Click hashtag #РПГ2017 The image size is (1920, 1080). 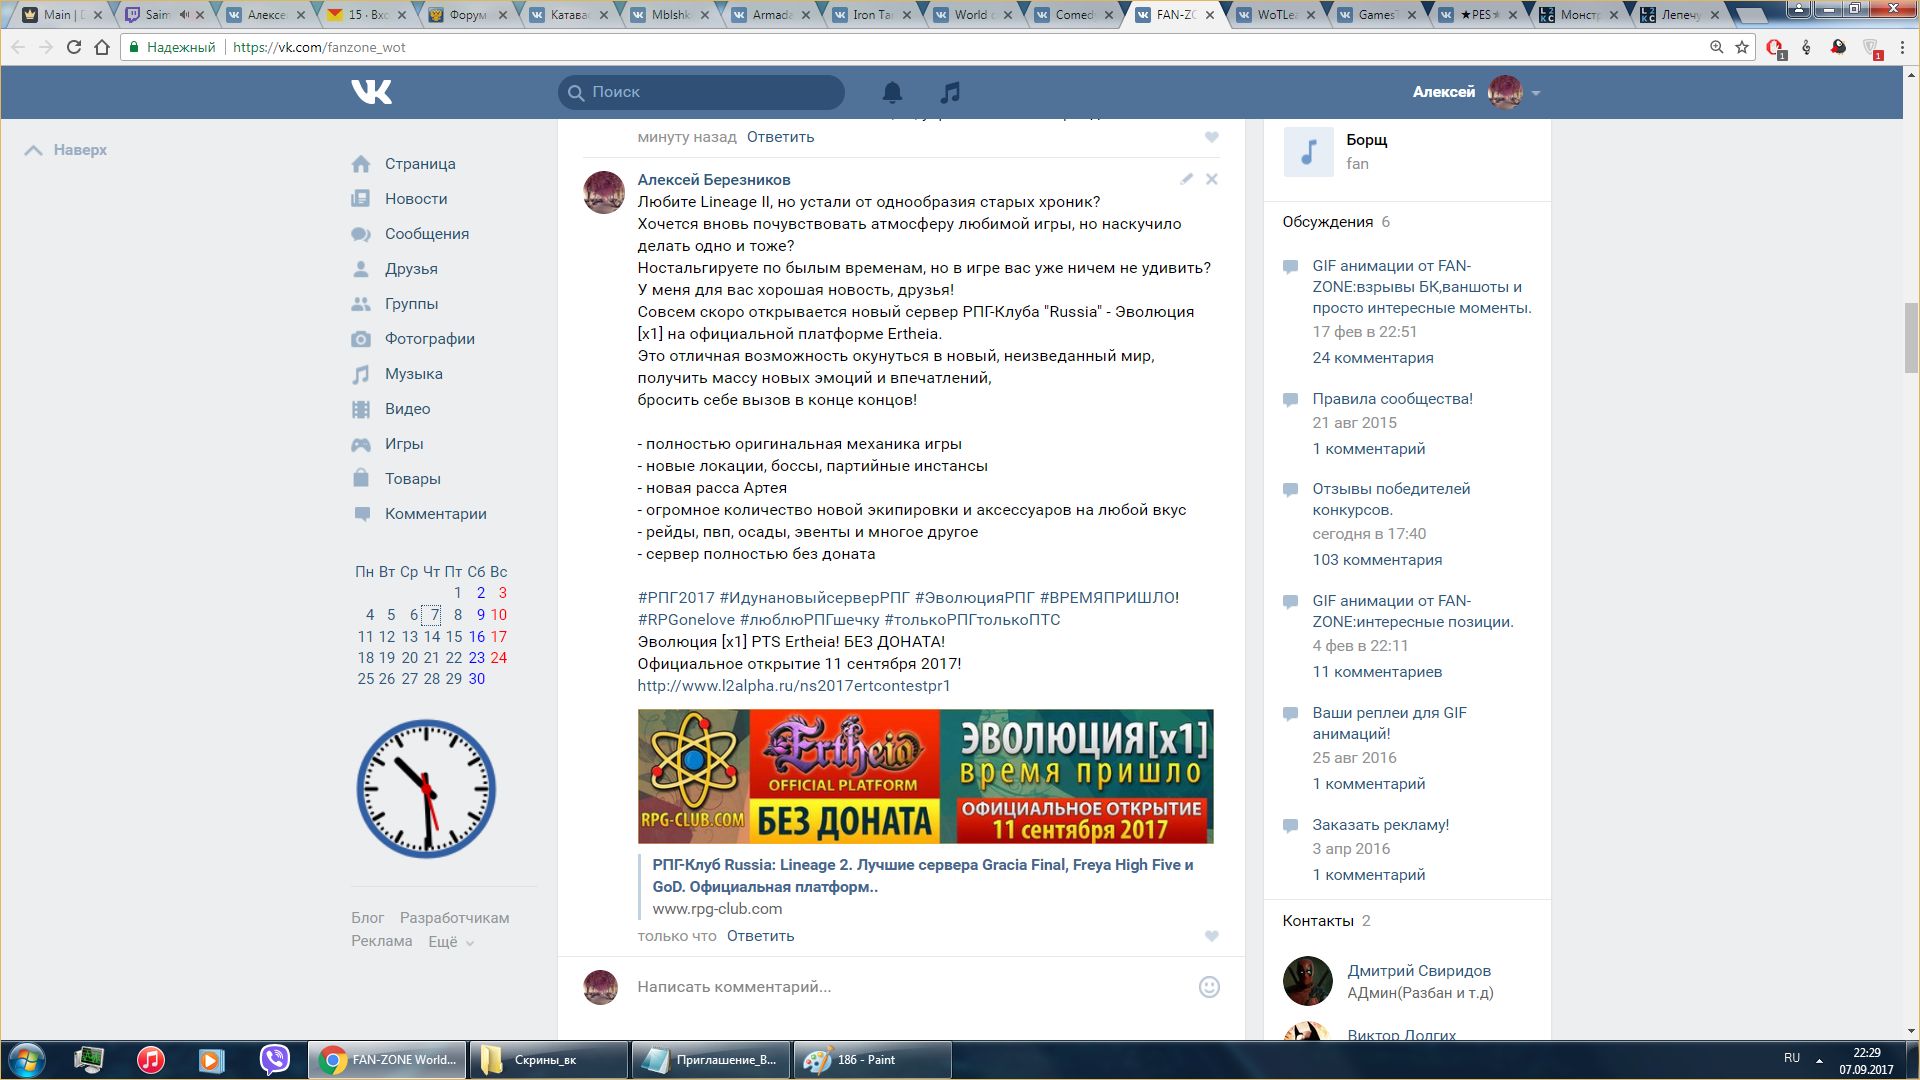coord(676,598)
